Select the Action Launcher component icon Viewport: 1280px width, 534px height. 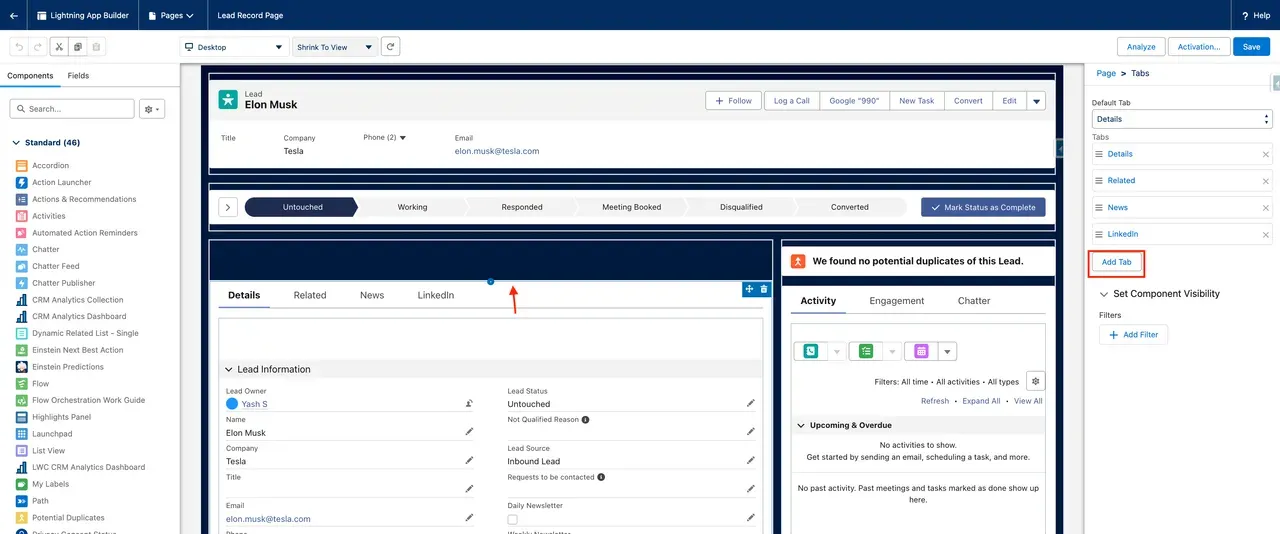click(x=22, y=182)
